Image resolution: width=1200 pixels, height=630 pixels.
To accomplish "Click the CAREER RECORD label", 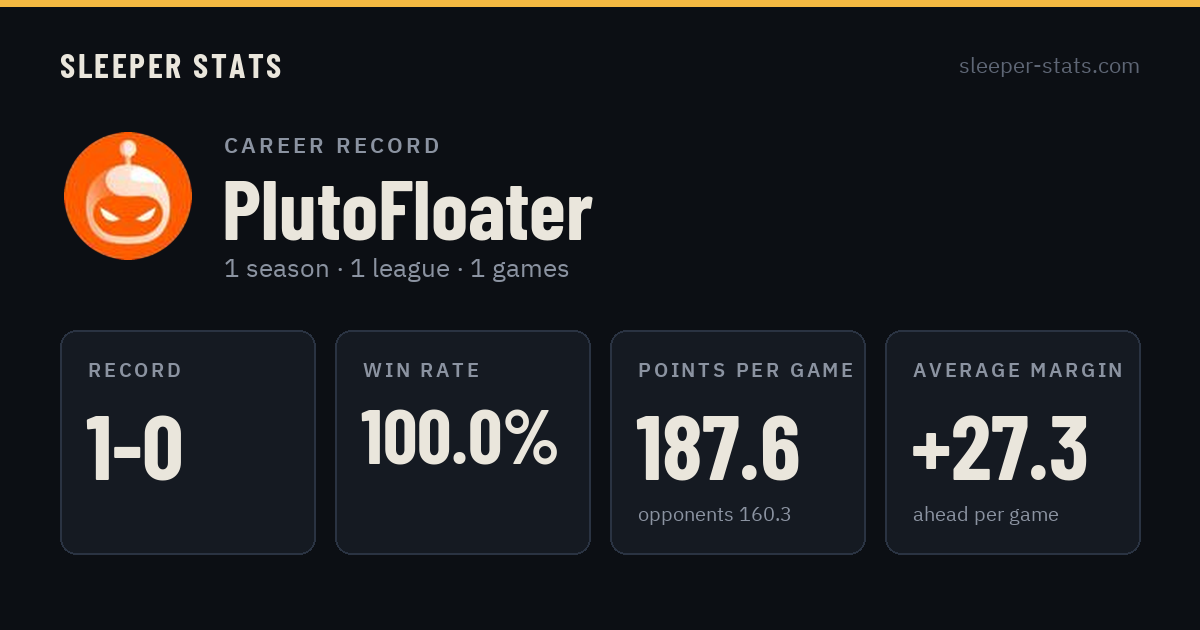I will coord(332,146).
